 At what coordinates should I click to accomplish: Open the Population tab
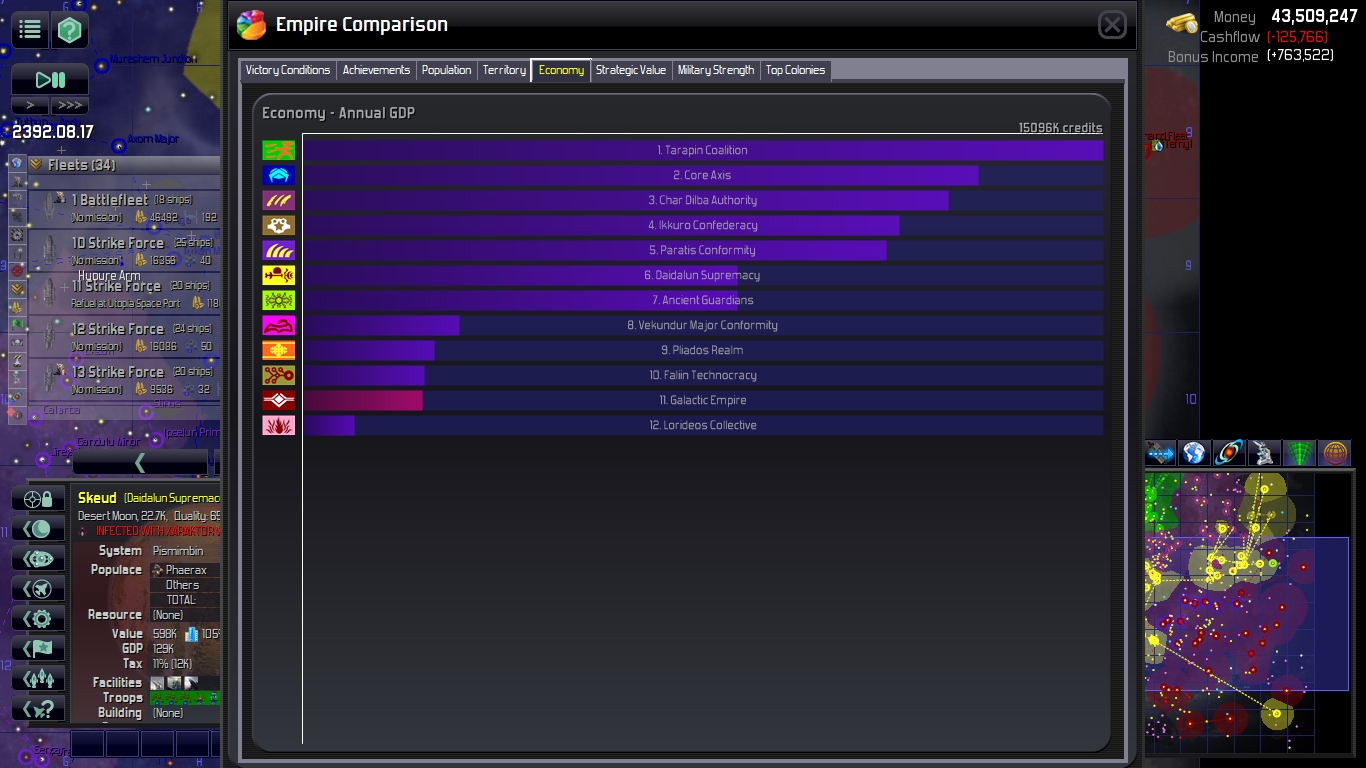(446, 70)
